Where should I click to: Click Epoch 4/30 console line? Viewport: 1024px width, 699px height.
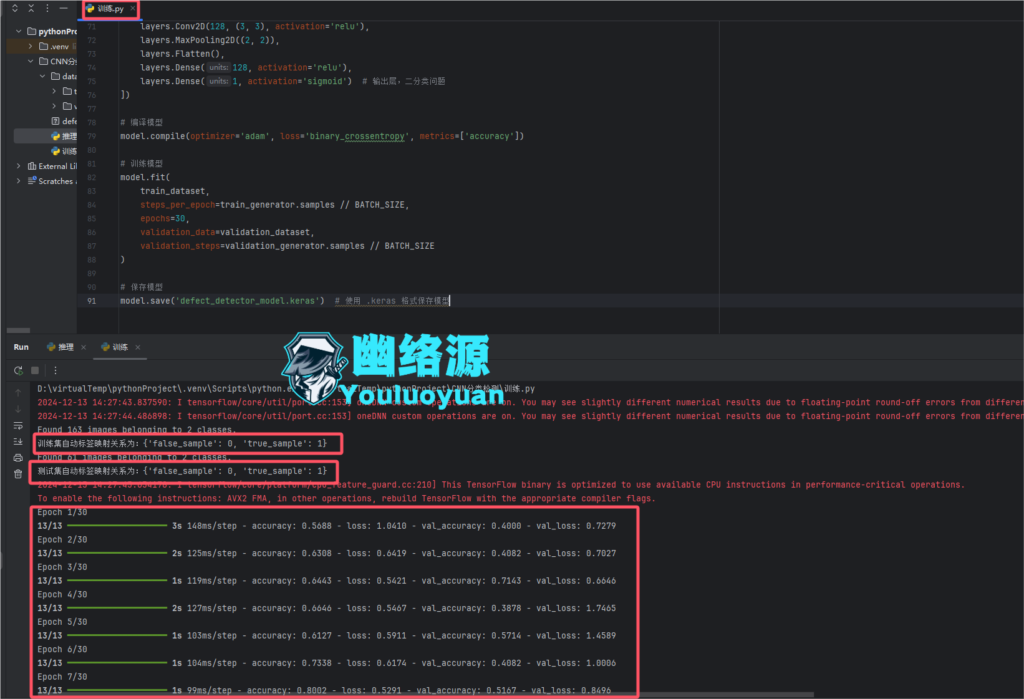click(62, 594)
